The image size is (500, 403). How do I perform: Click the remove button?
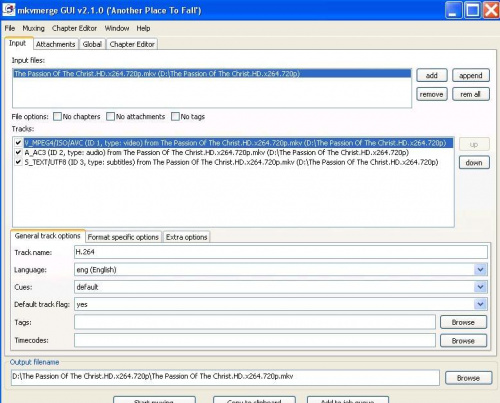tap(432, 94)
